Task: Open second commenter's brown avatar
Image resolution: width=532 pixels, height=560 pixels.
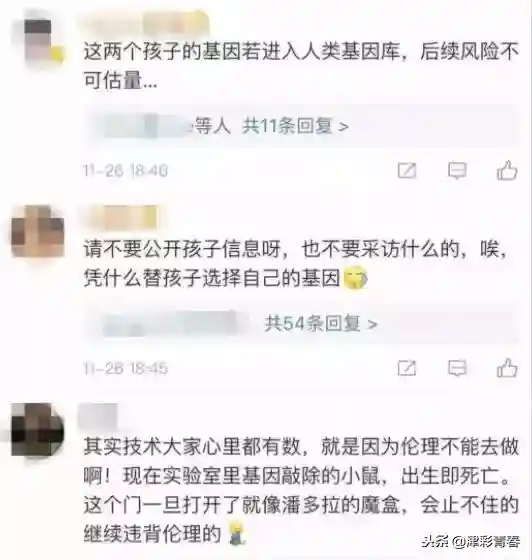Action: (x=38, y=231)
